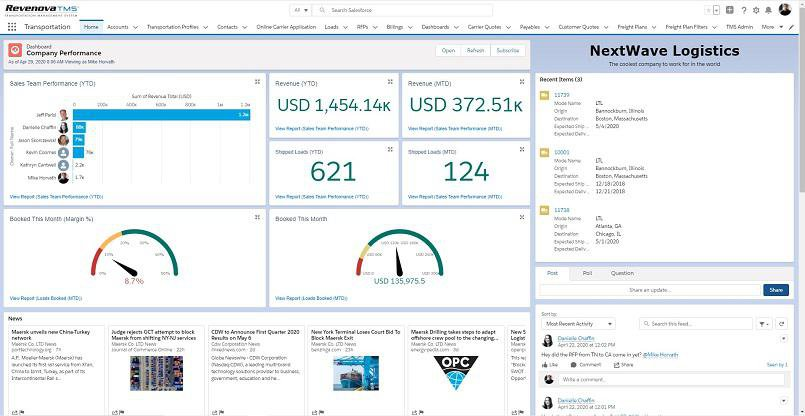Expand the Shipped Loads (YTD) widget
Screen dimensions: 805x416
tap(390, 149)
